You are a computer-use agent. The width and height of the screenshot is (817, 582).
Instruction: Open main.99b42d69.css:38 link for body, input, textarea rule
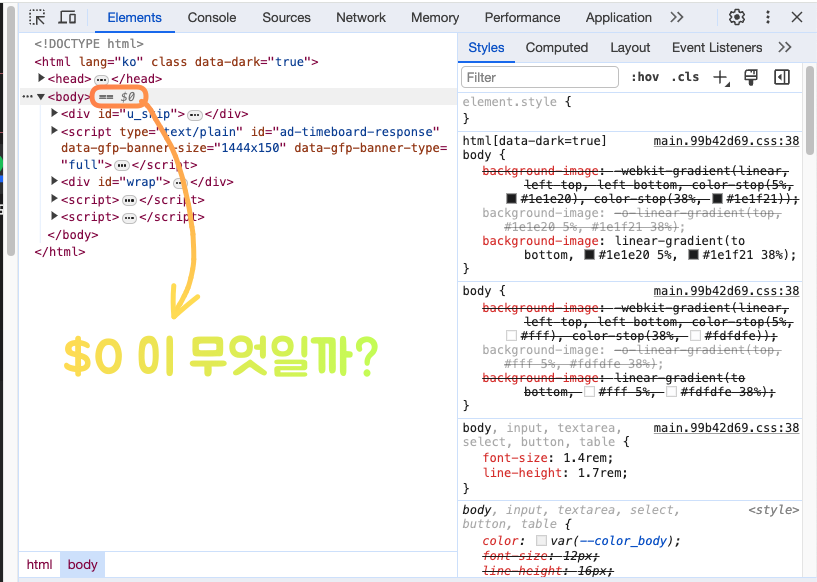point(726,428)
